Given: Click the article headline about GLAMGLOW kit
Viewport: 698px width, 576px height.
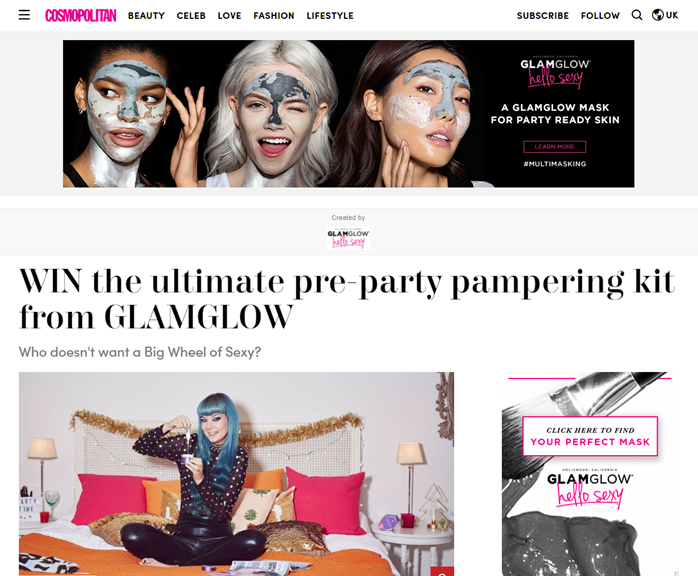Looking at the screenshot, I should (347, 299).
